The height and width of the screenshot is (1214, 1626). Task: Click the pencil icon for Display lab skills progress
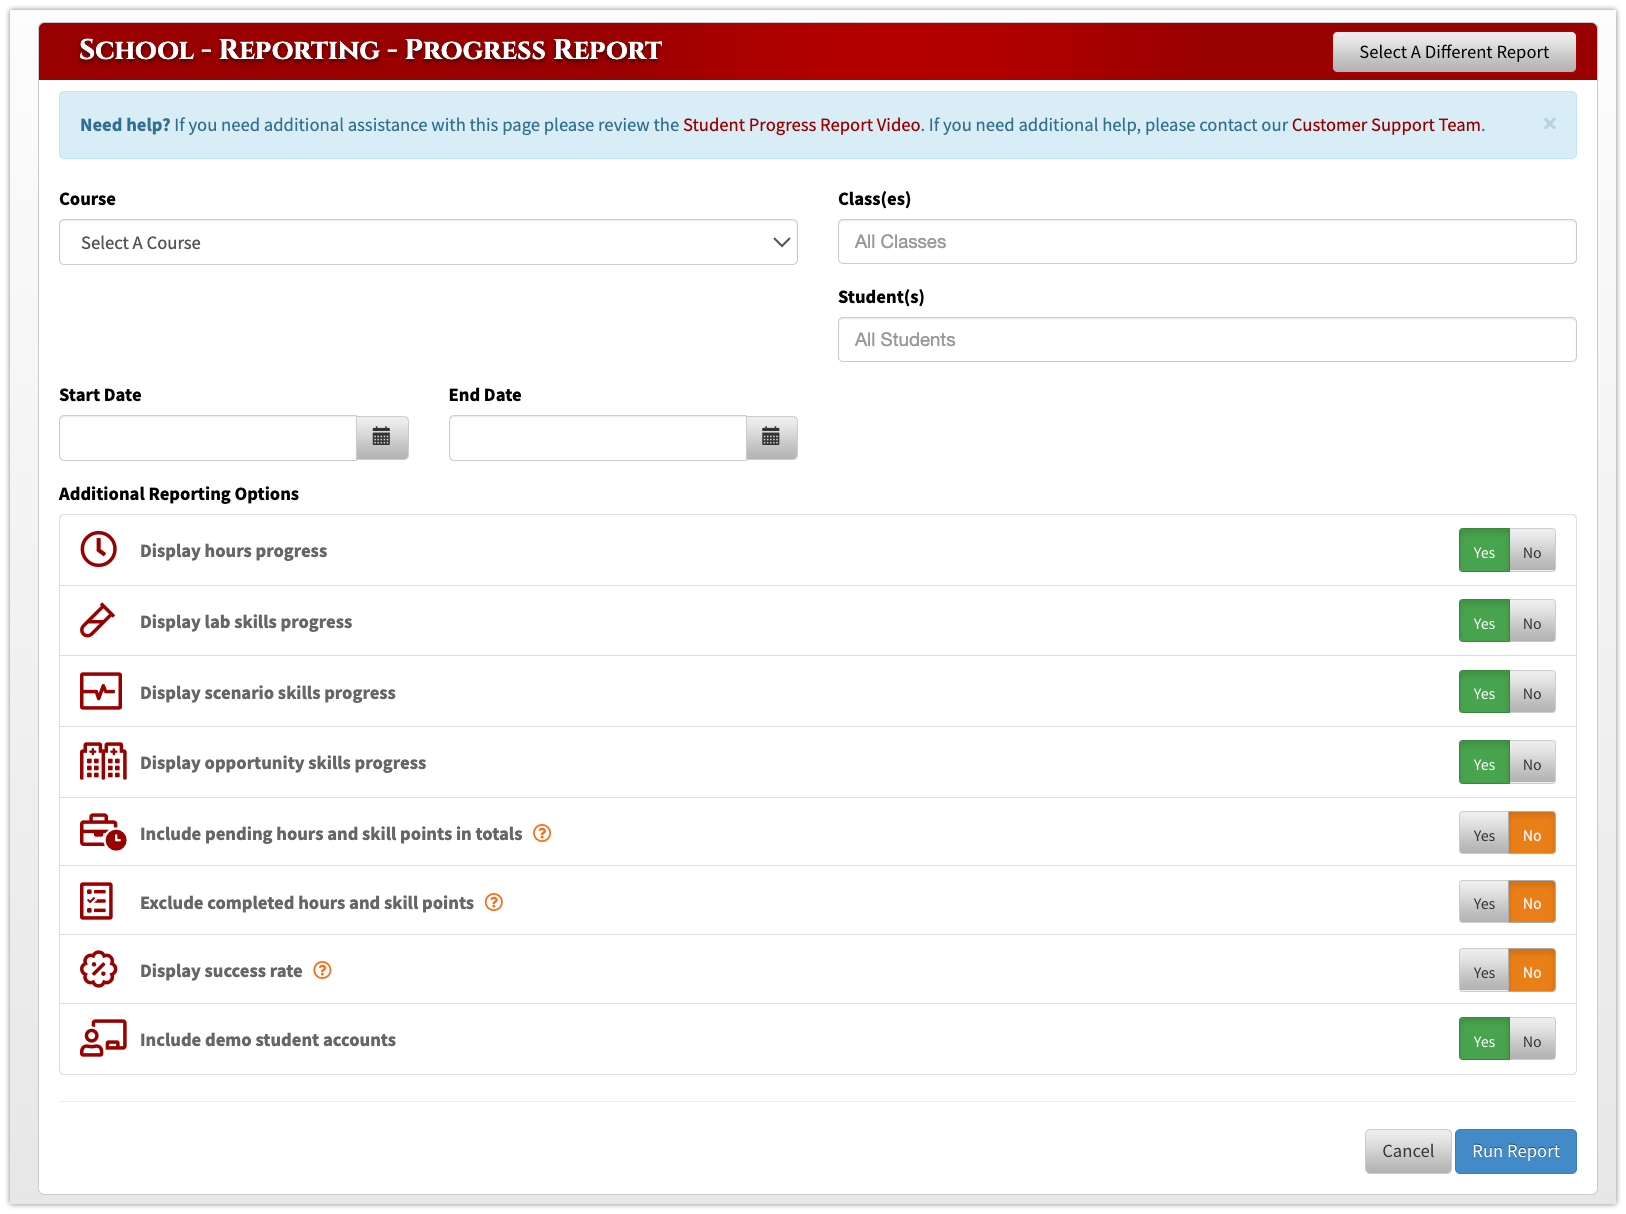point(99,620)
